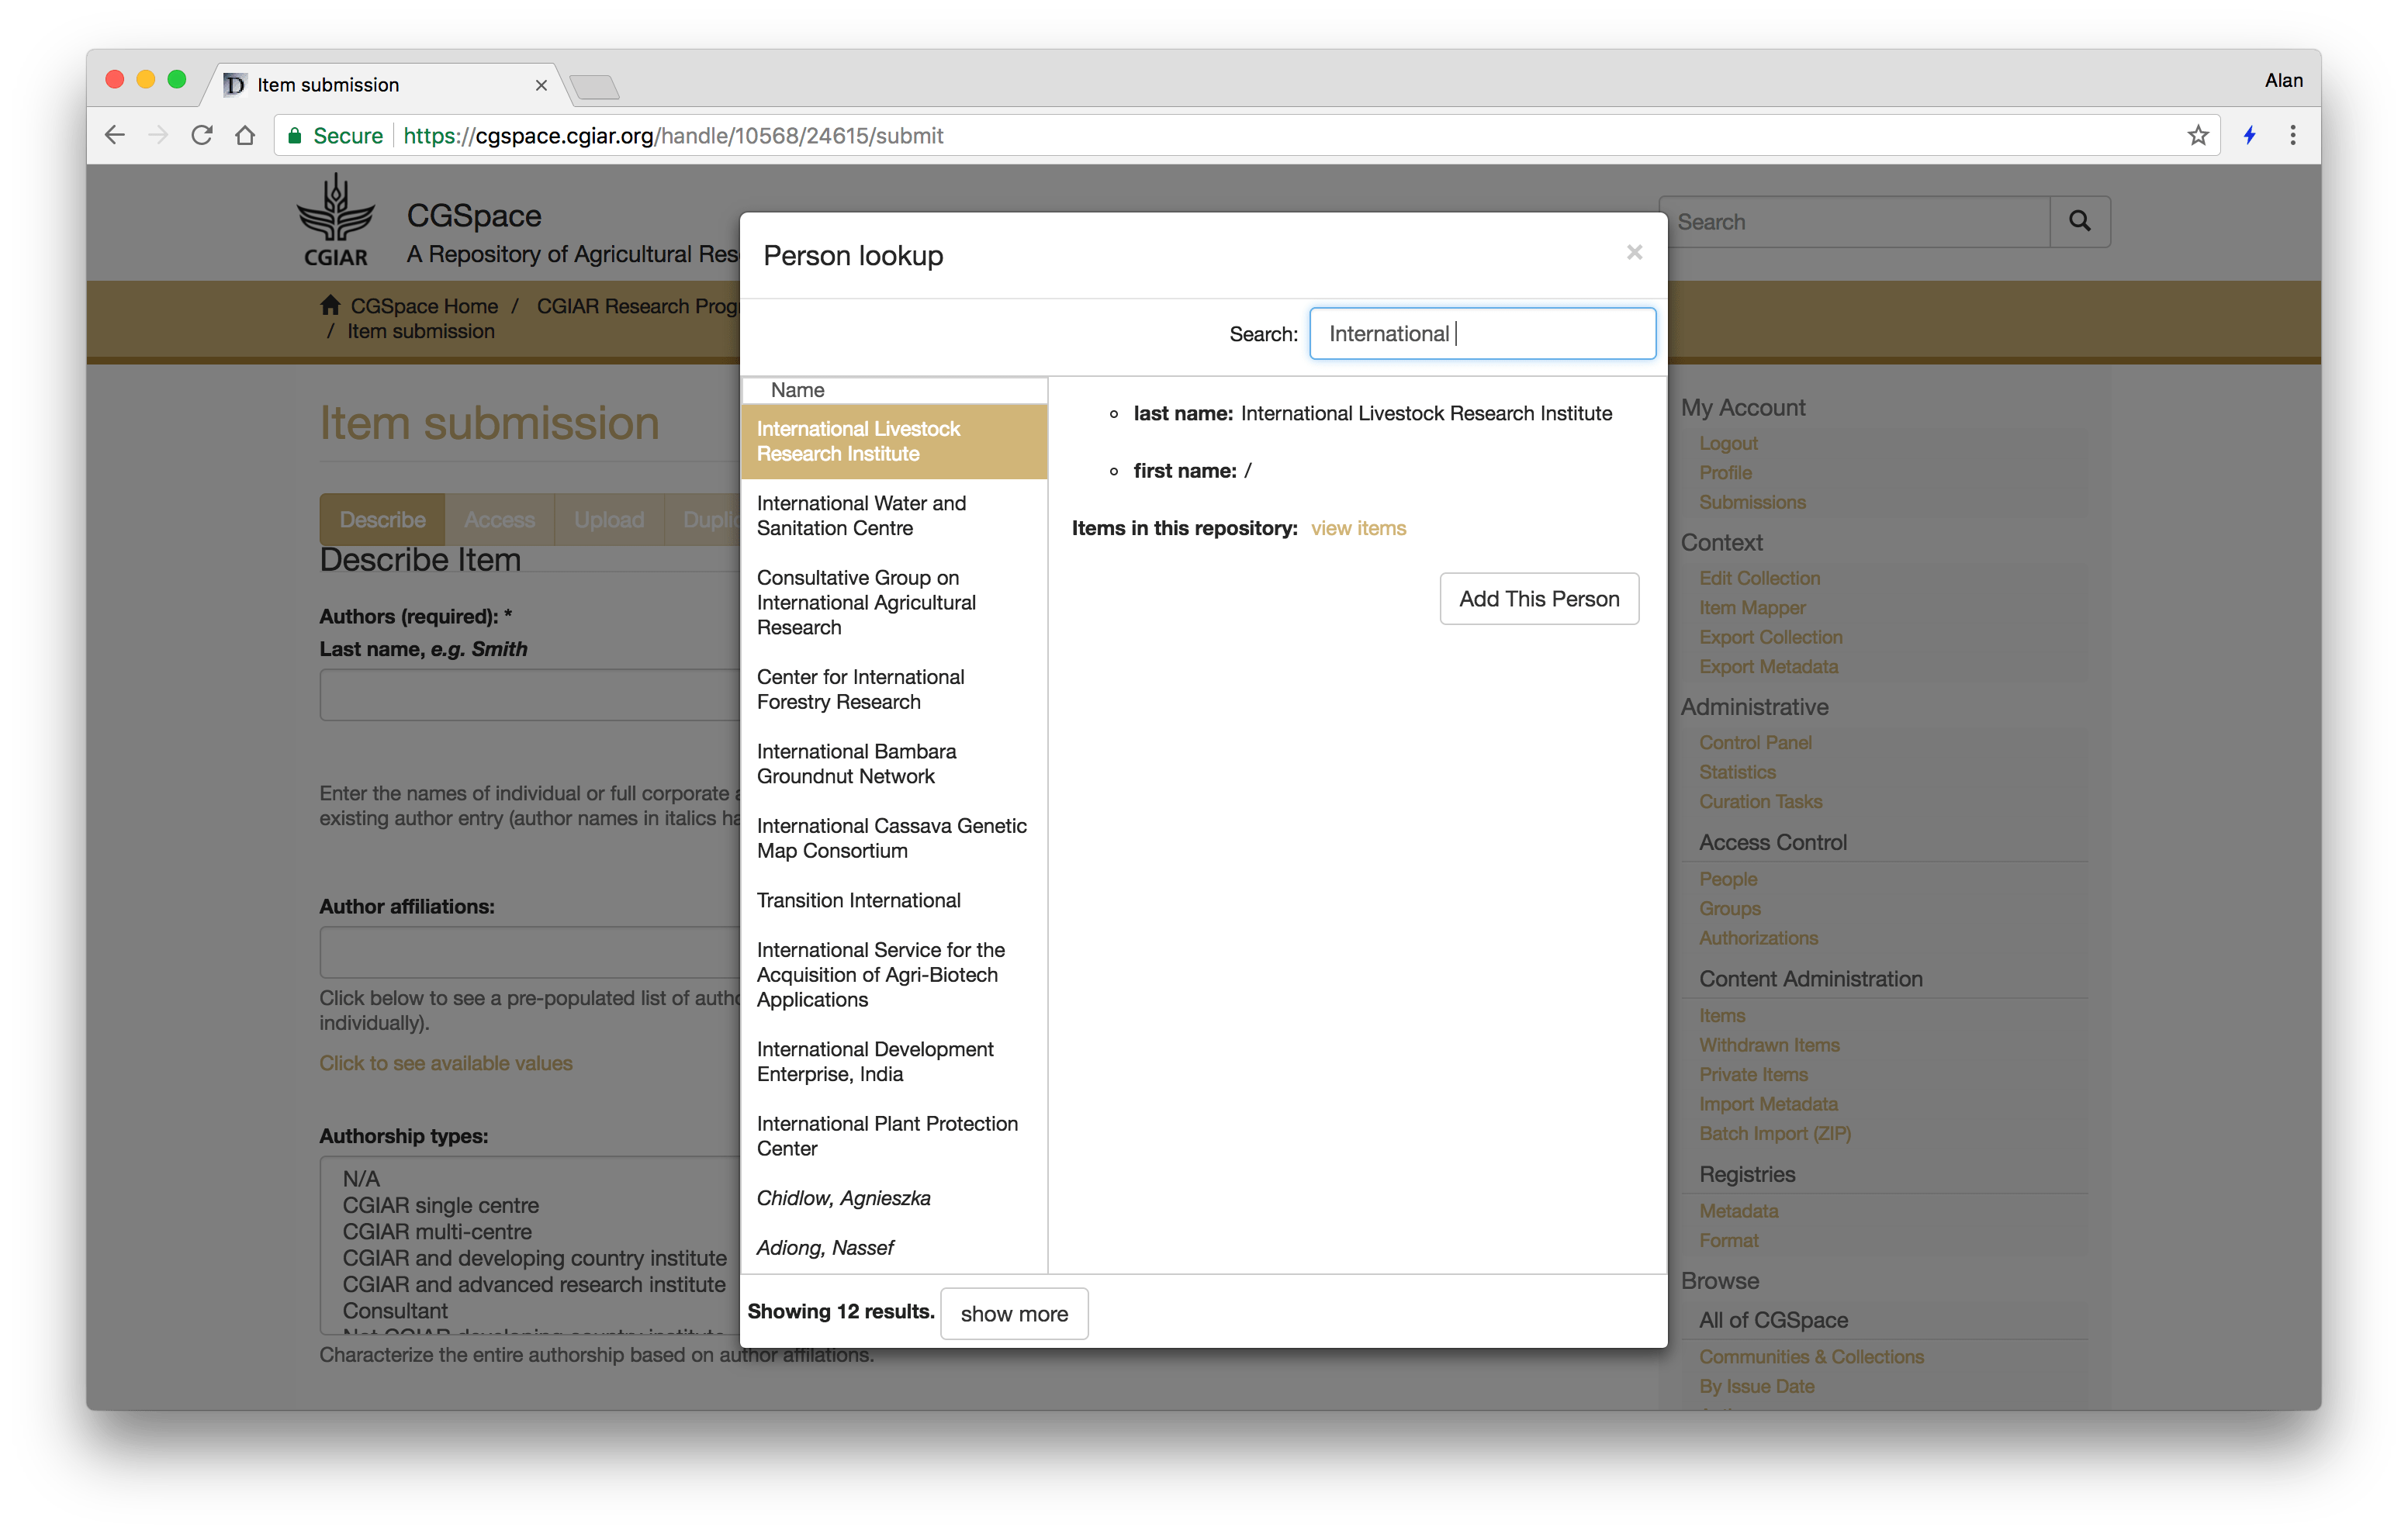Open Private Items link
Screen dimensions: 2408x1534
pyautogui.click(x=1753, y=1074)
